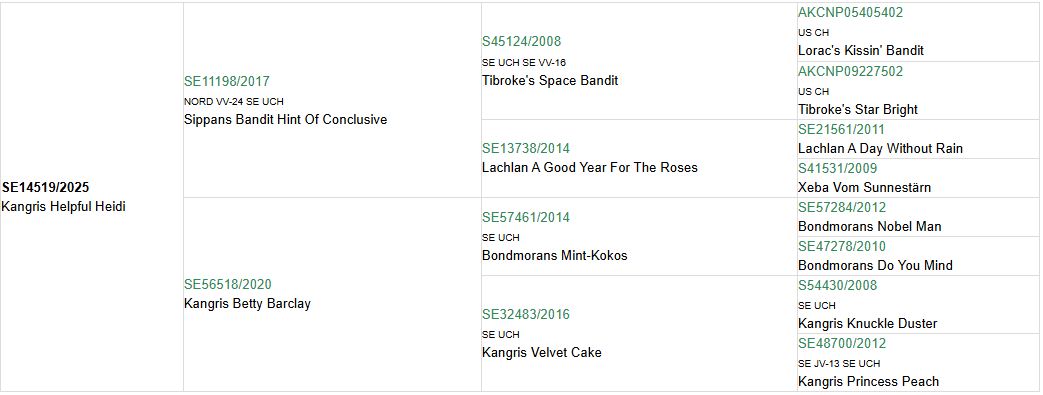Viewport: 1043px width, 395px height.
Task: Open registration link SE32483/2016
Action: [x=526, y=315]
